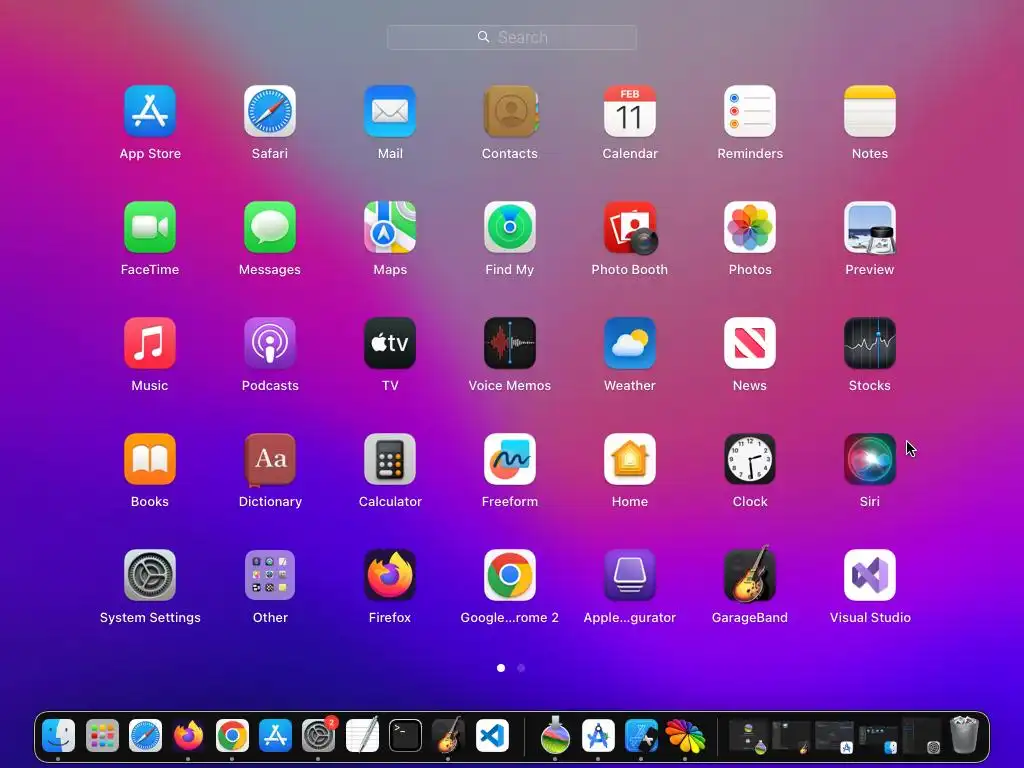Open the macOS installer in the Dock

click(x=555, y=735)
